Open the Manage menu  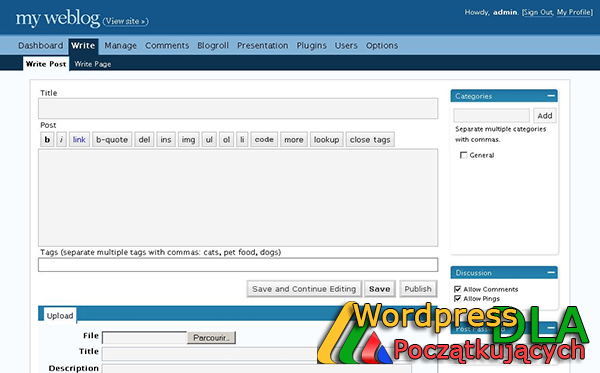121,46
